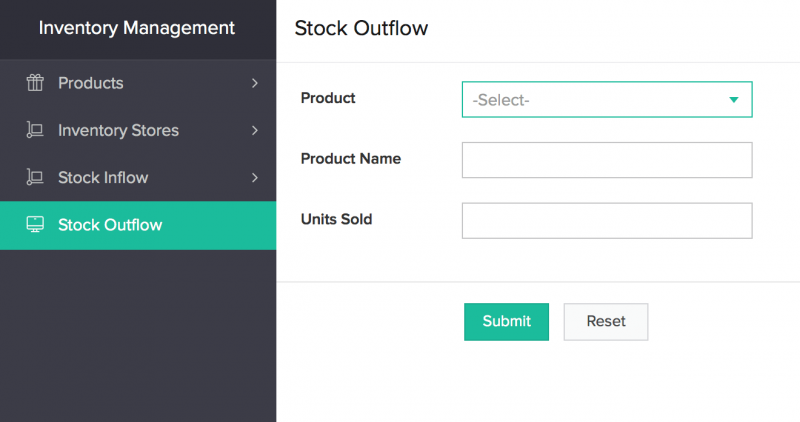Select the highlighted Stock Outflow sidebar label
The height and width of the screenshot is (422, 800).
point(110,225)
